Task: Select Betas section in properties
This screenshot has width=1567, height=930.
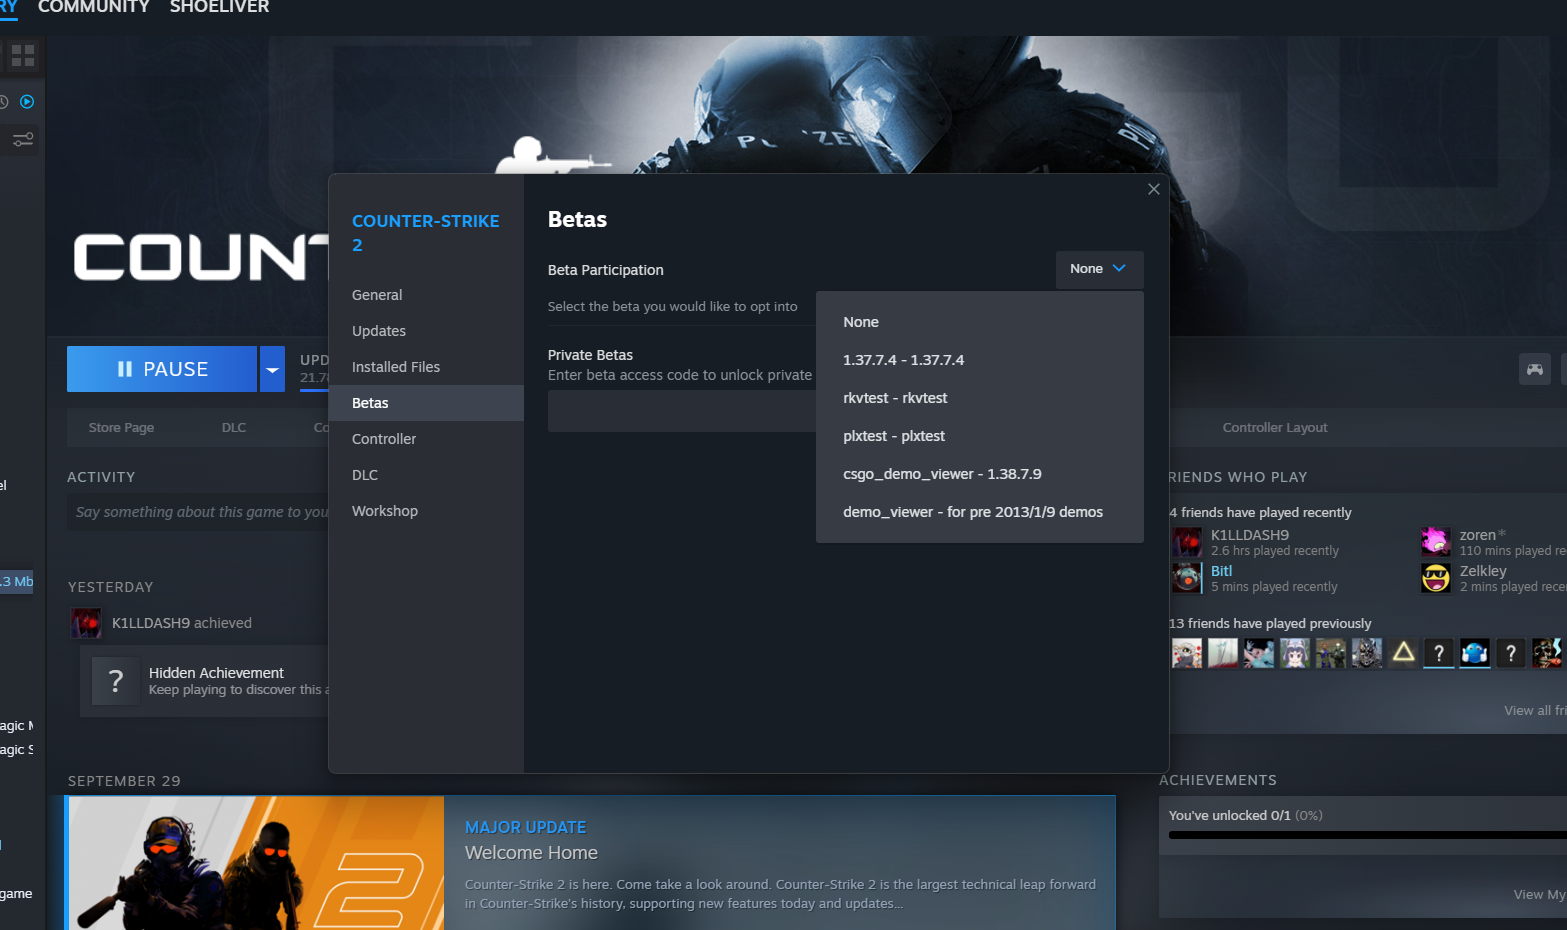Action: (426, 403)
